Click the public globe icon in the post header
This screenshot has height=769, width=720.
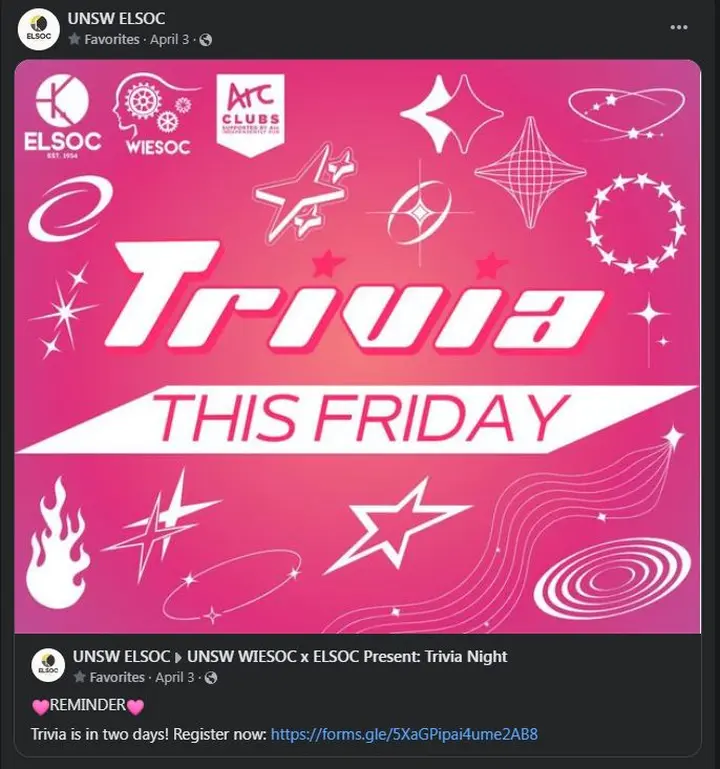click(x=206, y=40)
